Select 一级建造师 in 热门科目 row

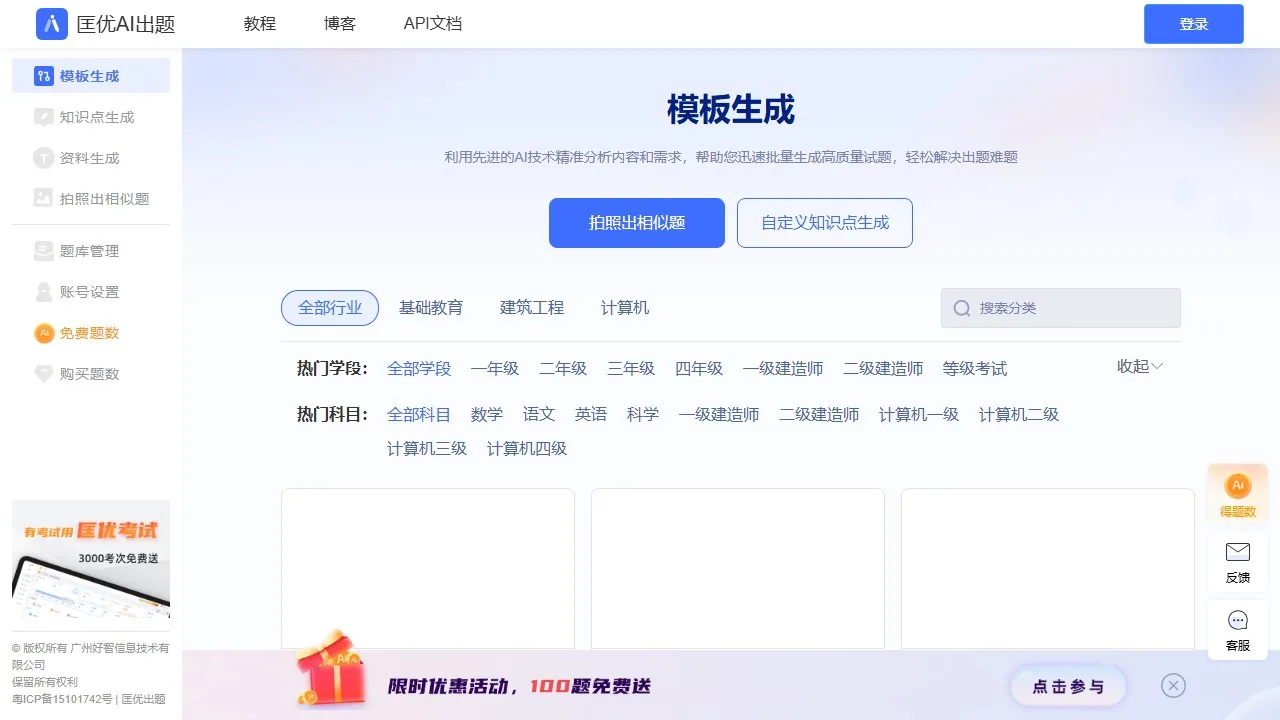719,414
